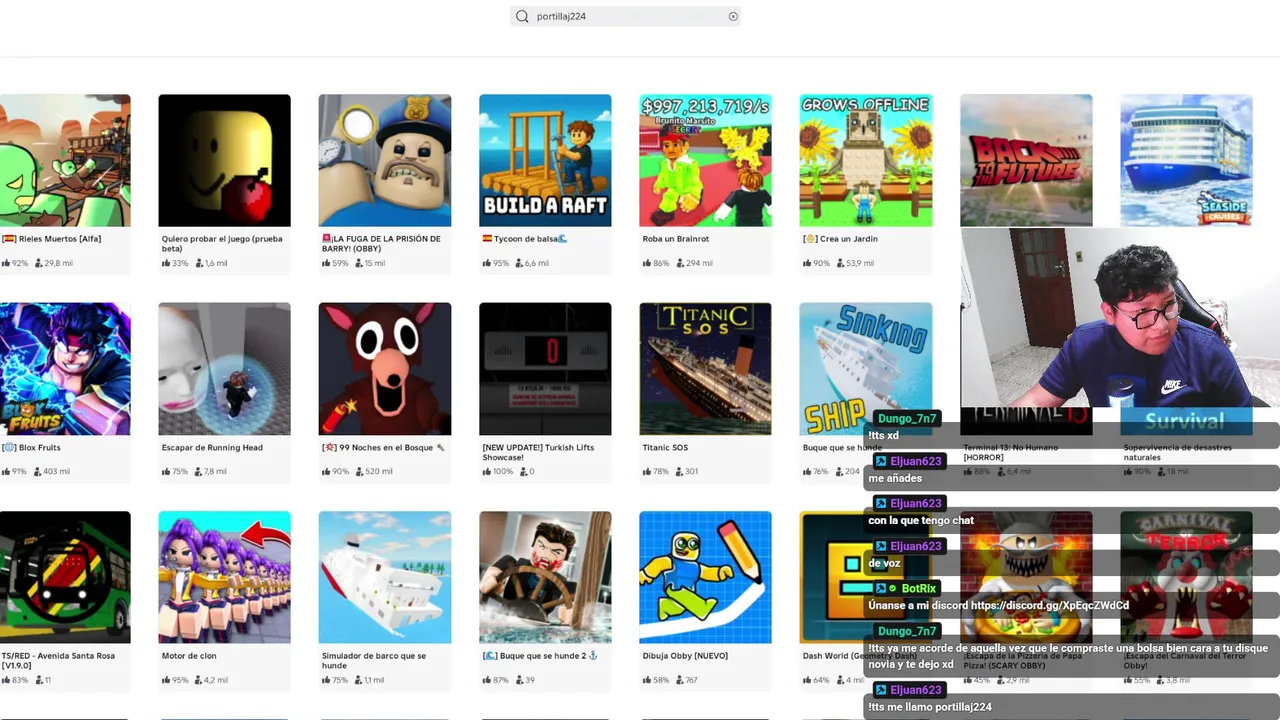Screen dimensions: 1280x720
Task: Open the Back to the Future thumbnail
Action: click(1026, 160)
